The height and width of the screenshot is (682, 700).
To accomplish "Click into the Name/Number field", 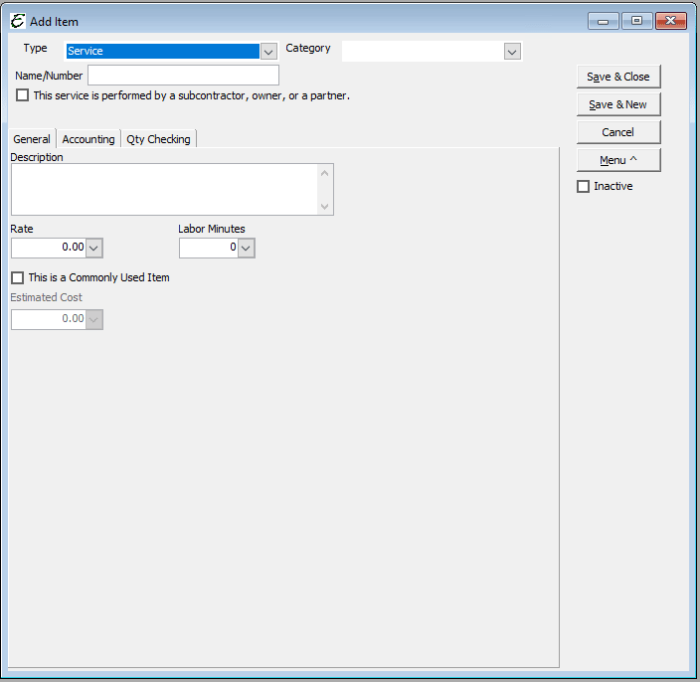I will (x=183, y=76).
